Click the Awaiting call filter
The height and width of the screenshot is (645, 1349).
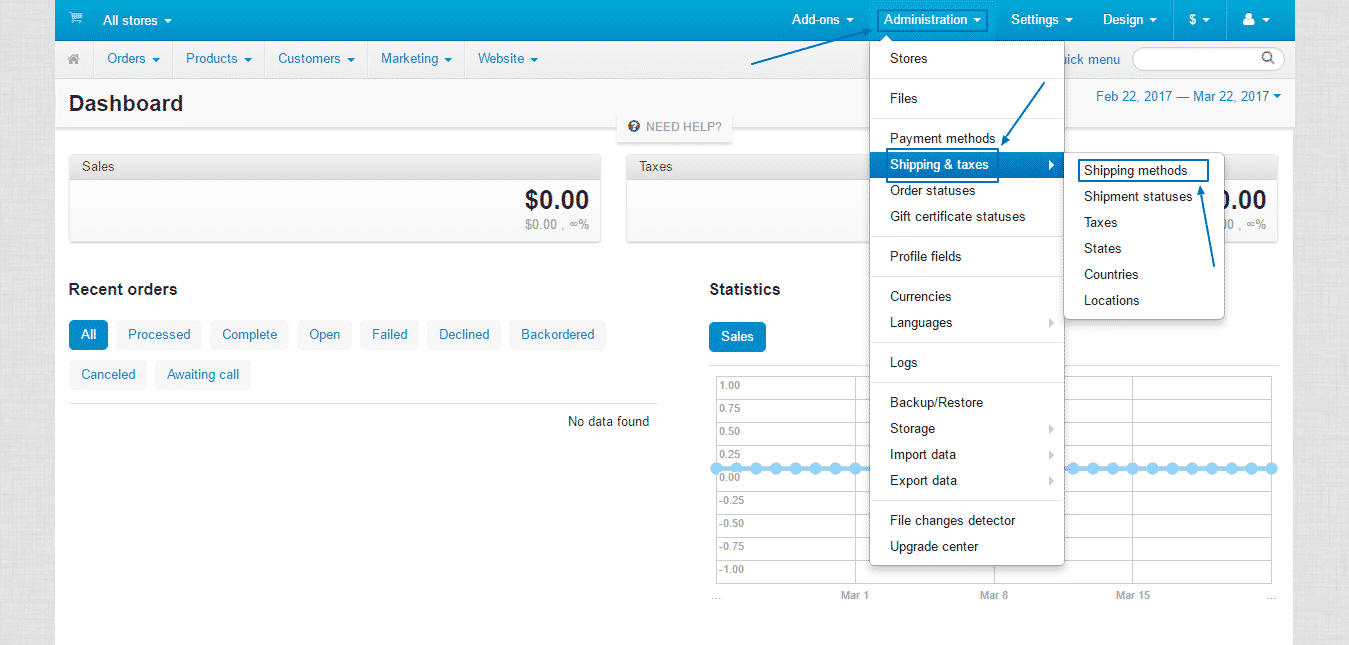[x=202, y=374]
